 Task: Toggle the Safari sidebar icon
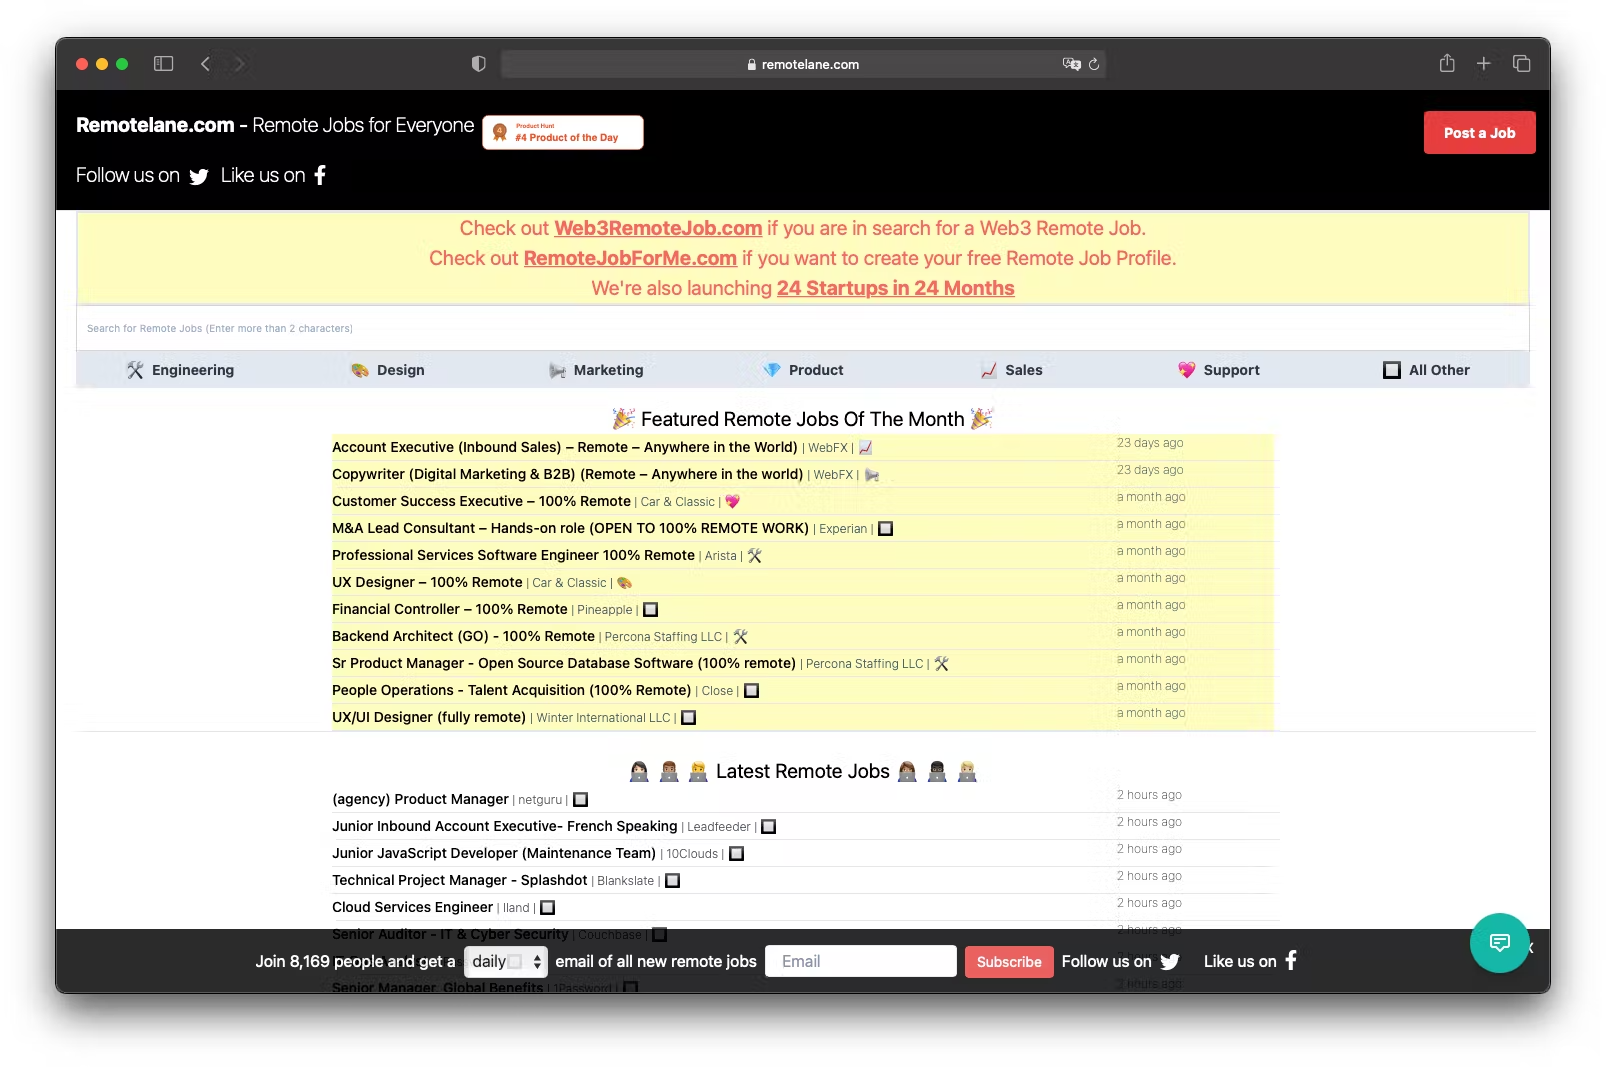click(x=164, y=64)
